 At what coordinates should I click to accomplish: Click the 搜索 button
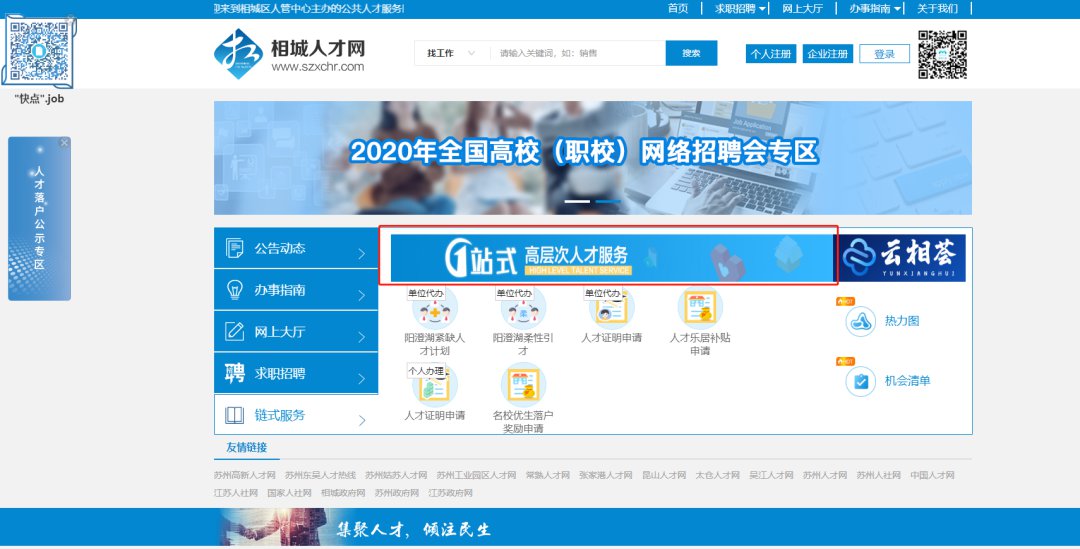pos(692,53)
